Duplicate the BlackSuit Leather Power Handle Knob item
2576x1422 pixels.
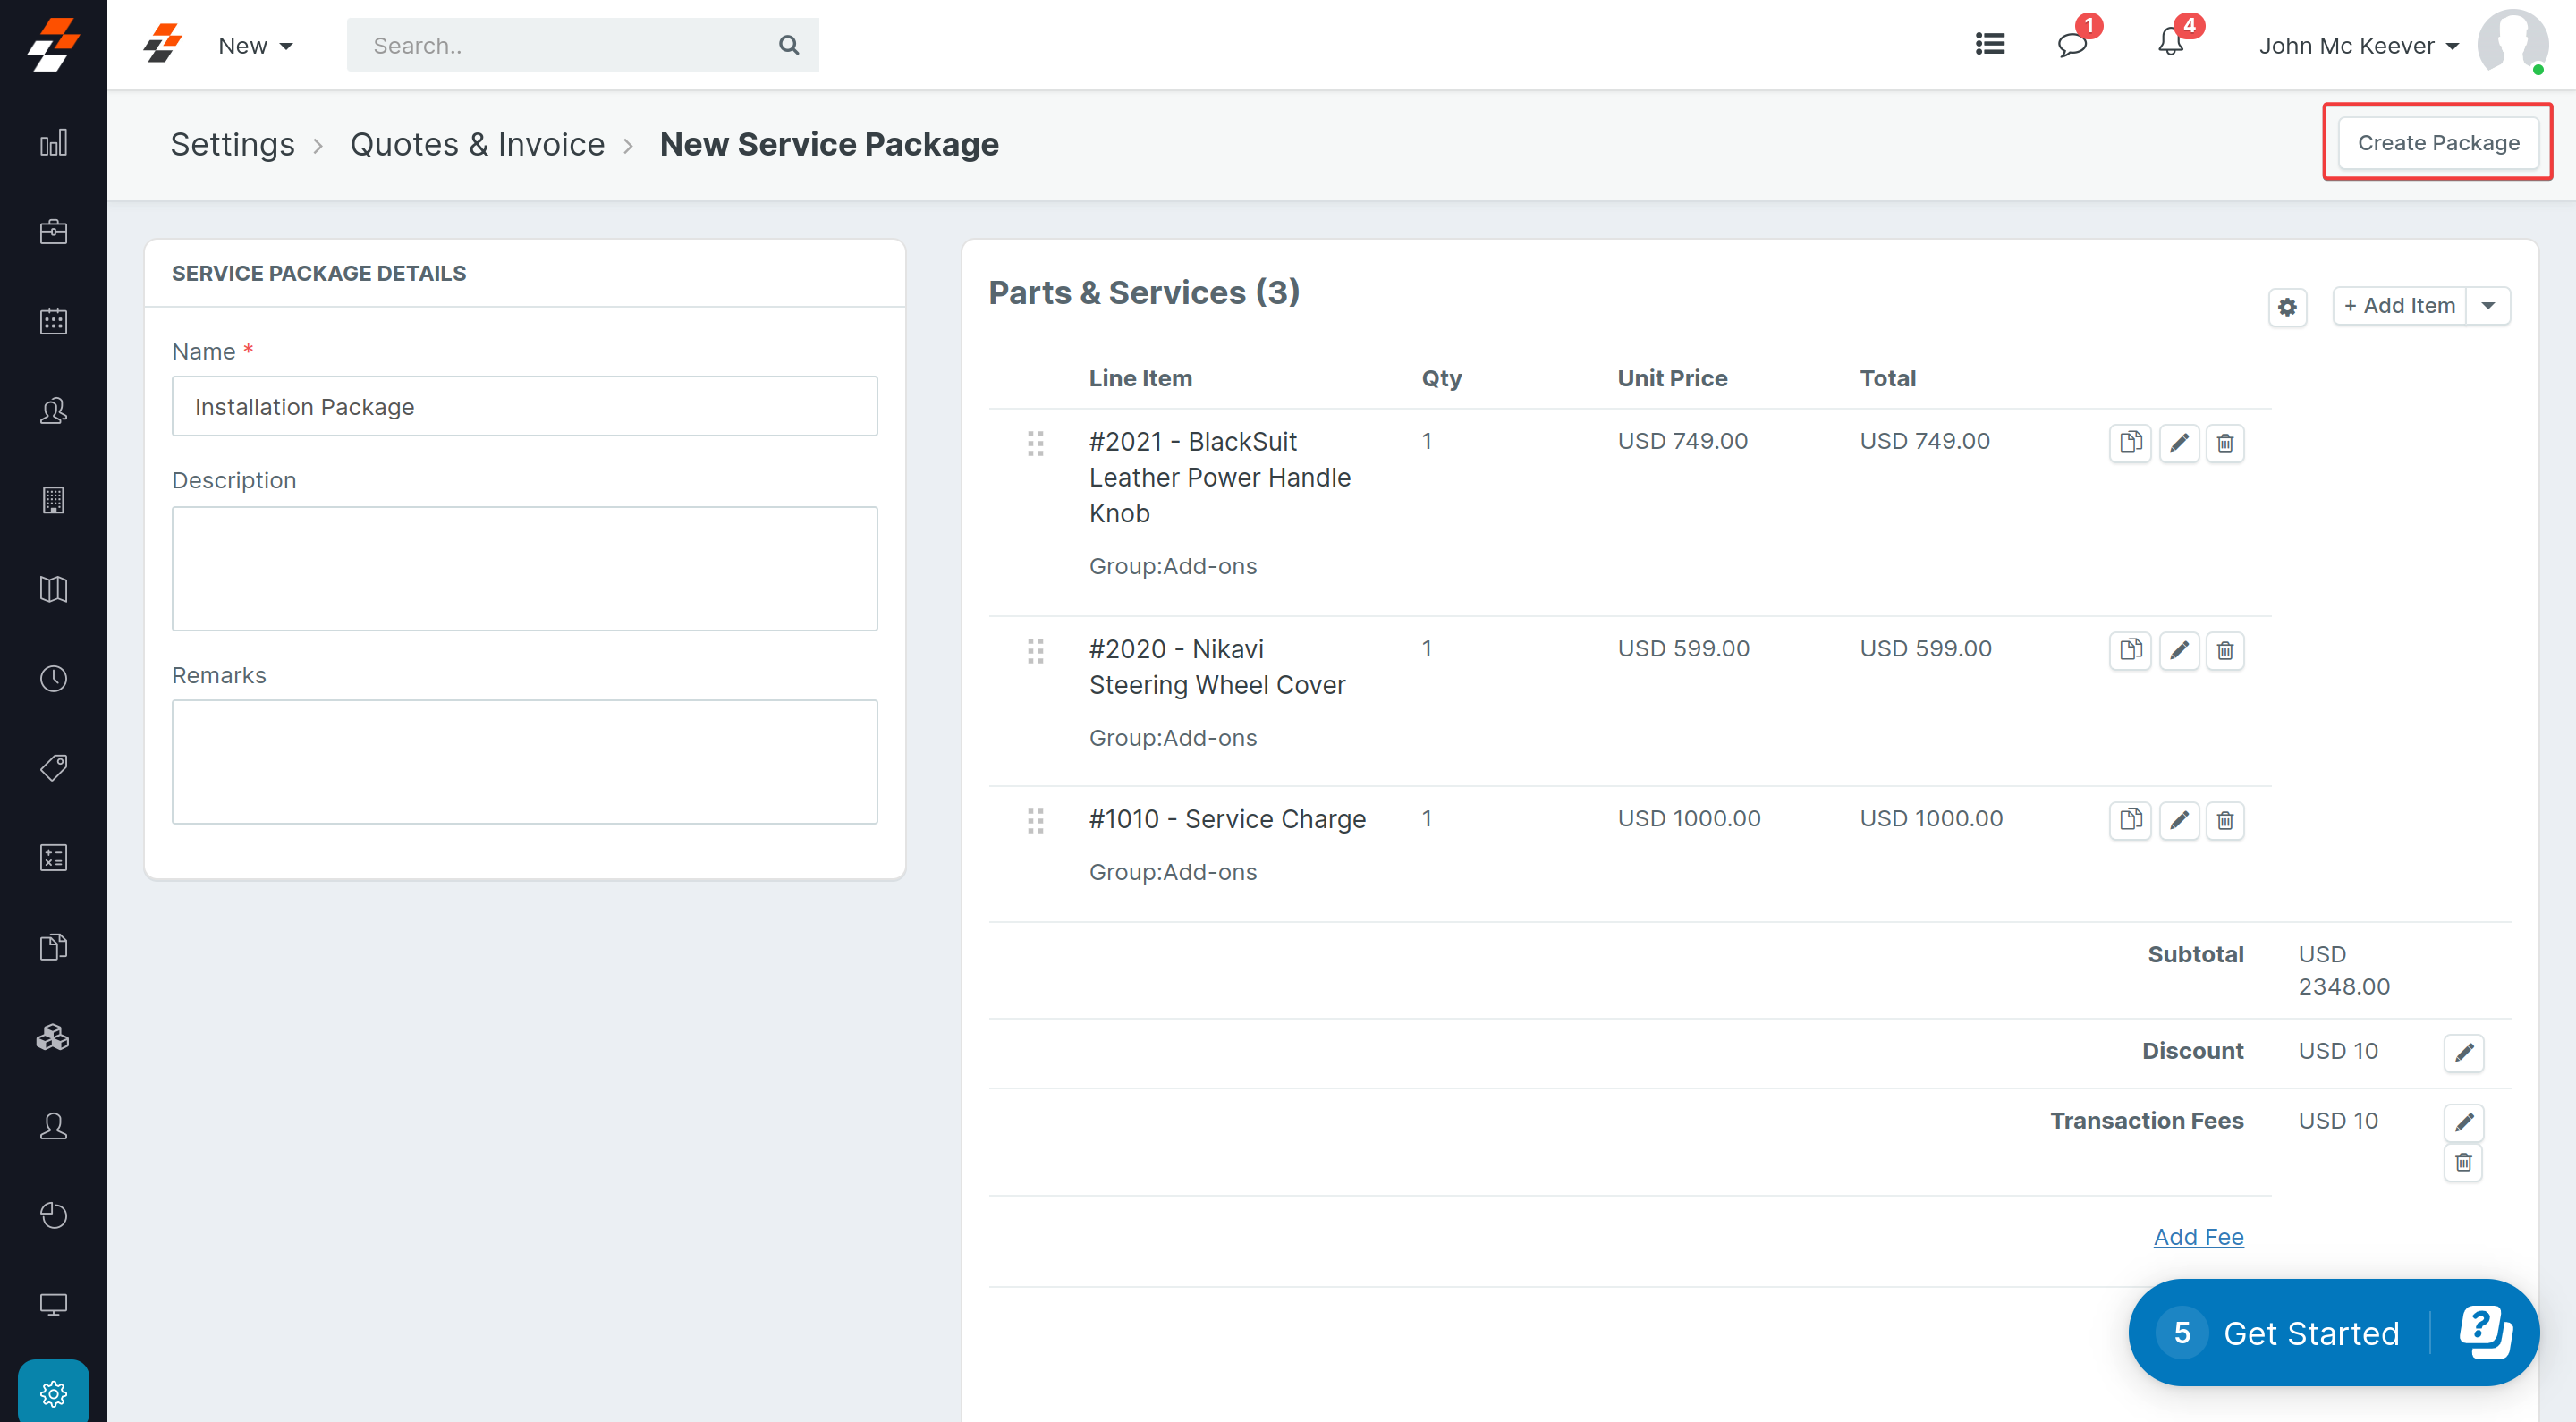coord(2130,442)
